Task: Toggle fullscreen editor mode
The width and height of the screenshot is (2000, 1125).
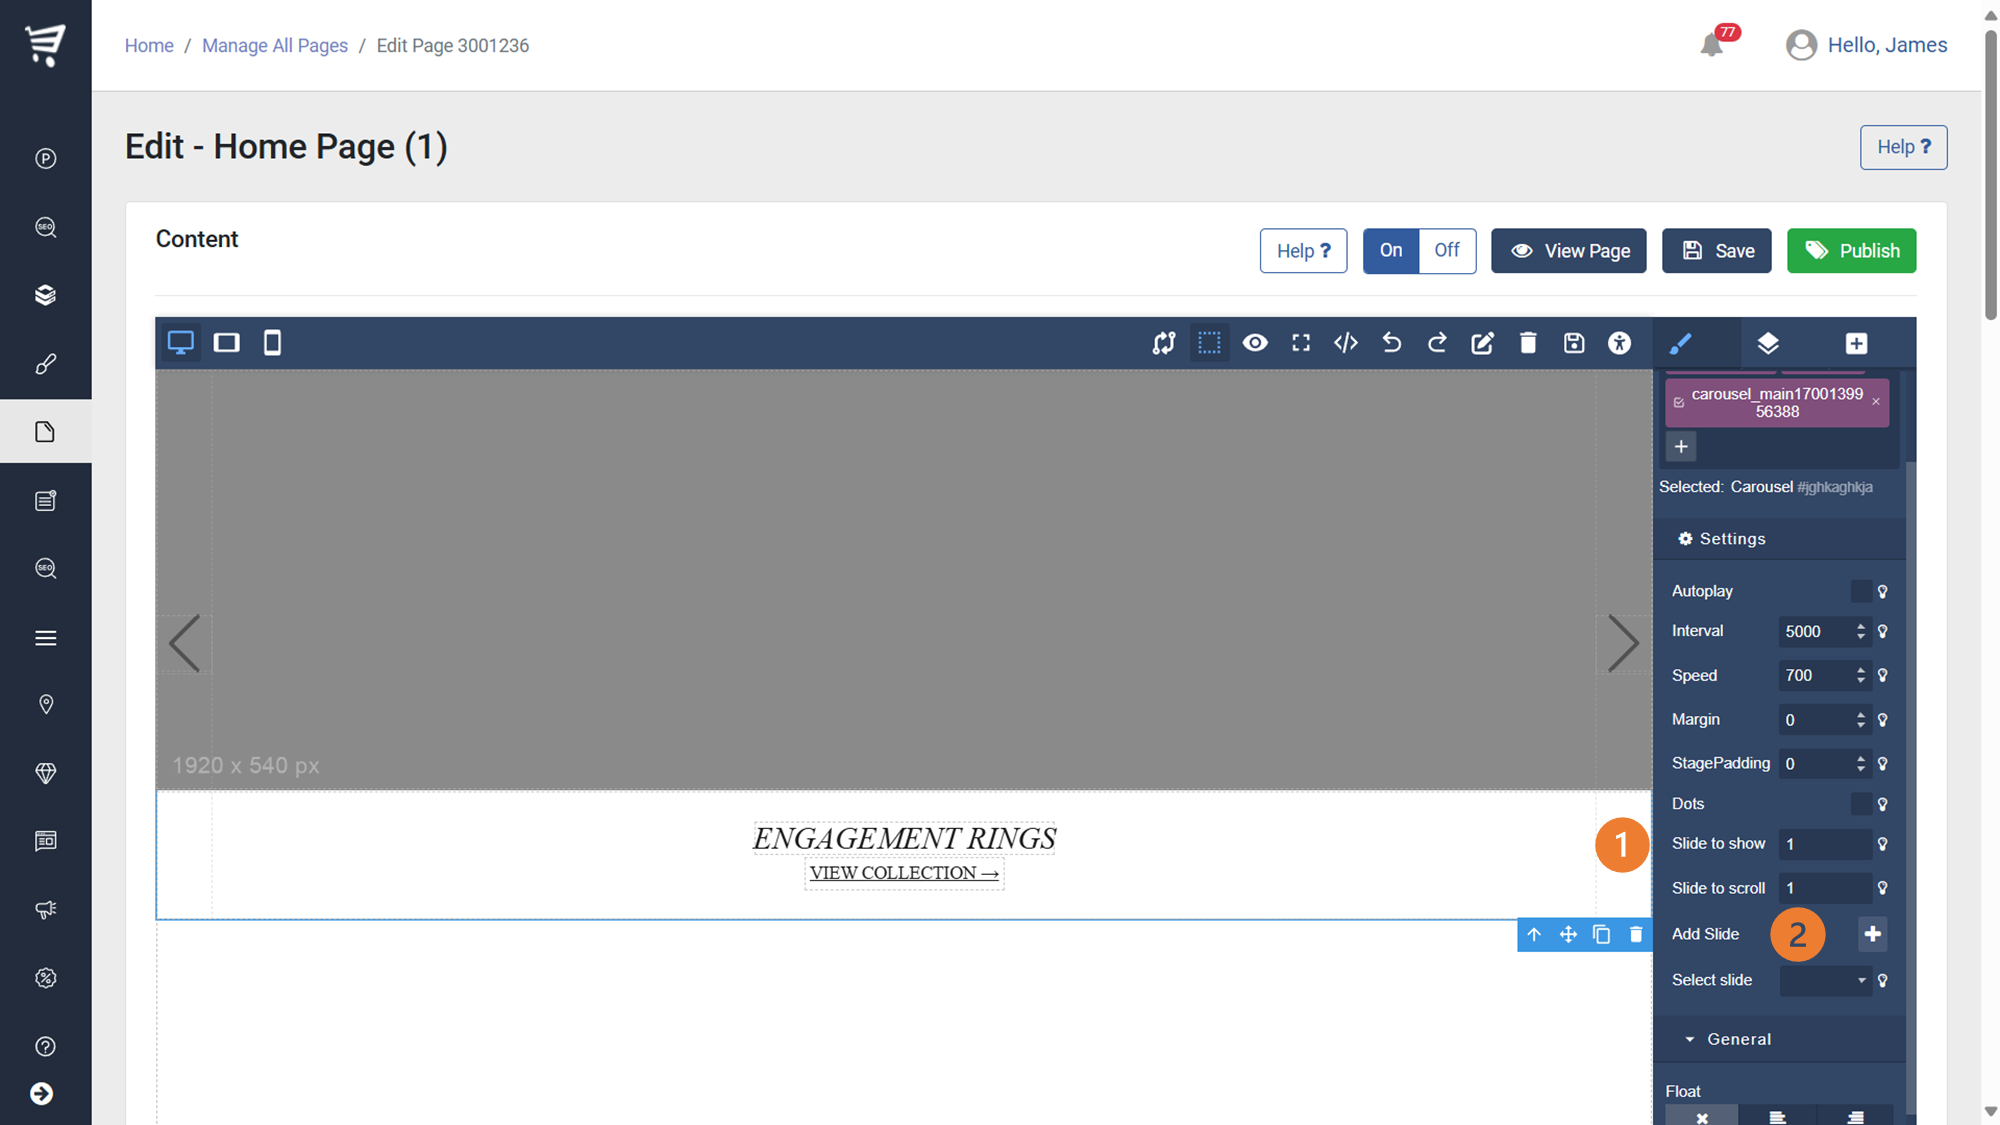Action: (x=1300, y=343)
